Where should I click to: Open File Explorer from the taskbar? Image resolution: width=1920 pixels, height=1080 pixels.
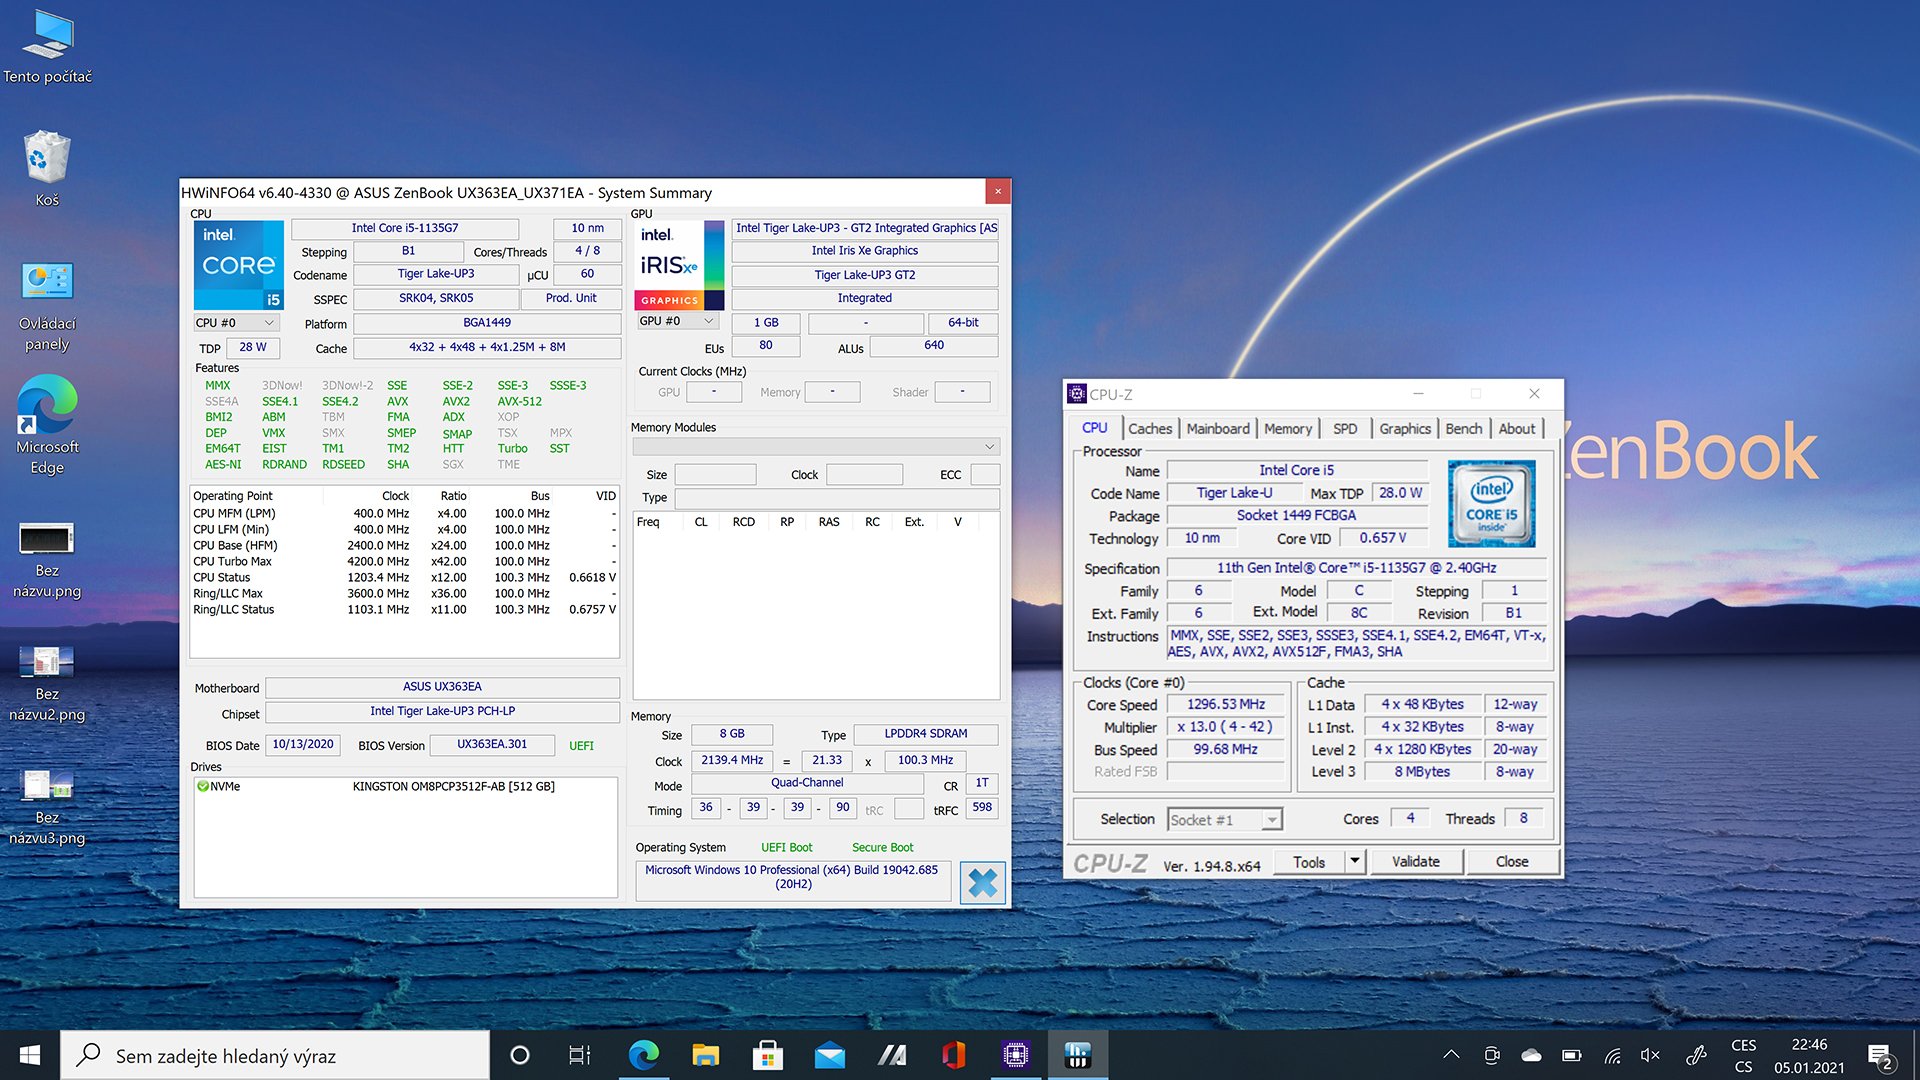pos(705,1055)
